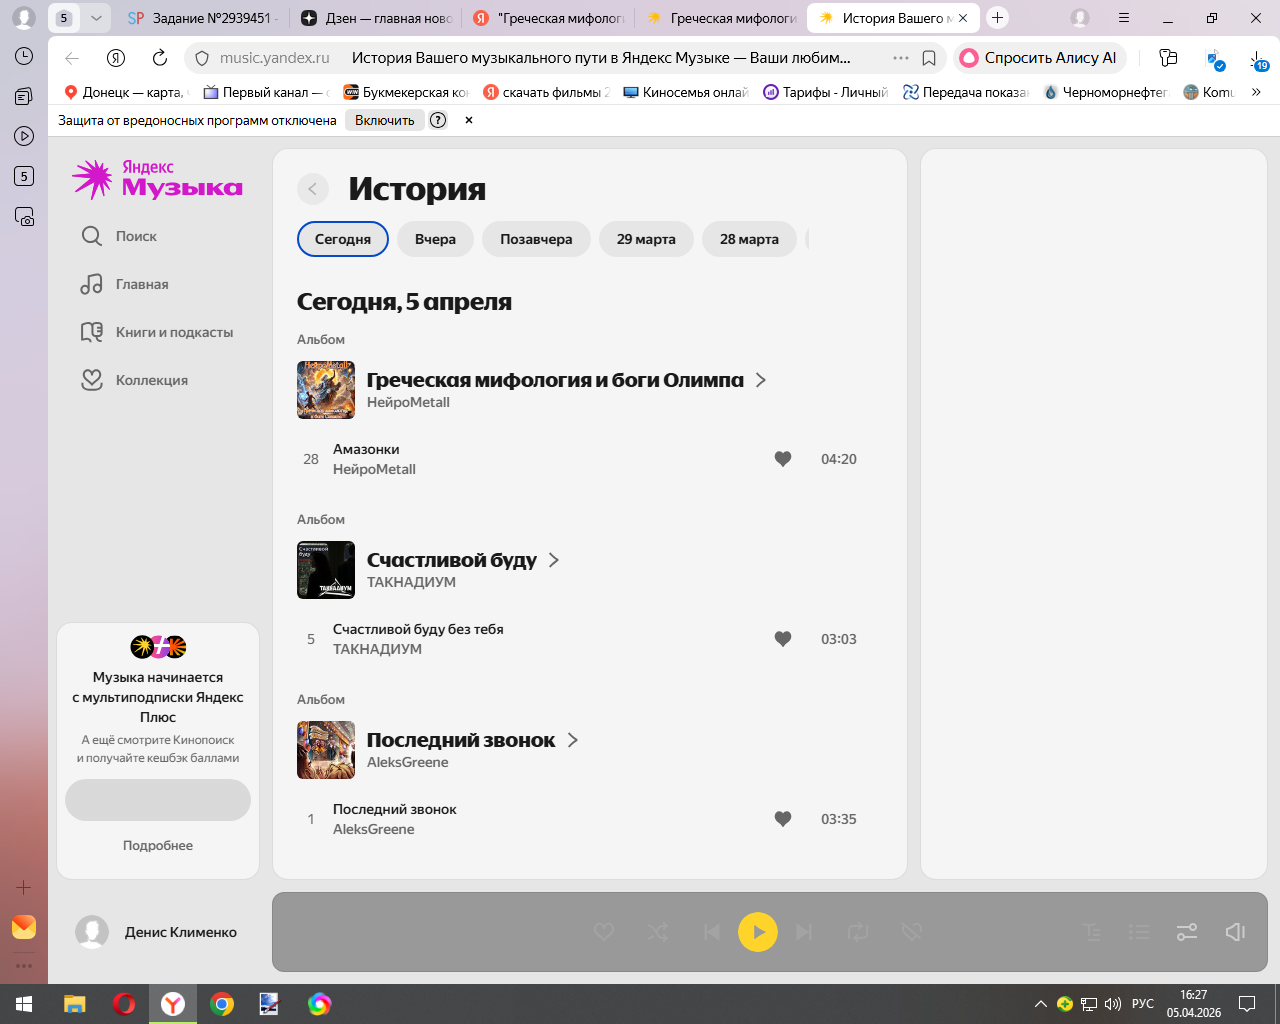Open artist ТАКНАДИУМ under the album title
The height and width of the screenshot is (1024, 1280).
(411, 582)
